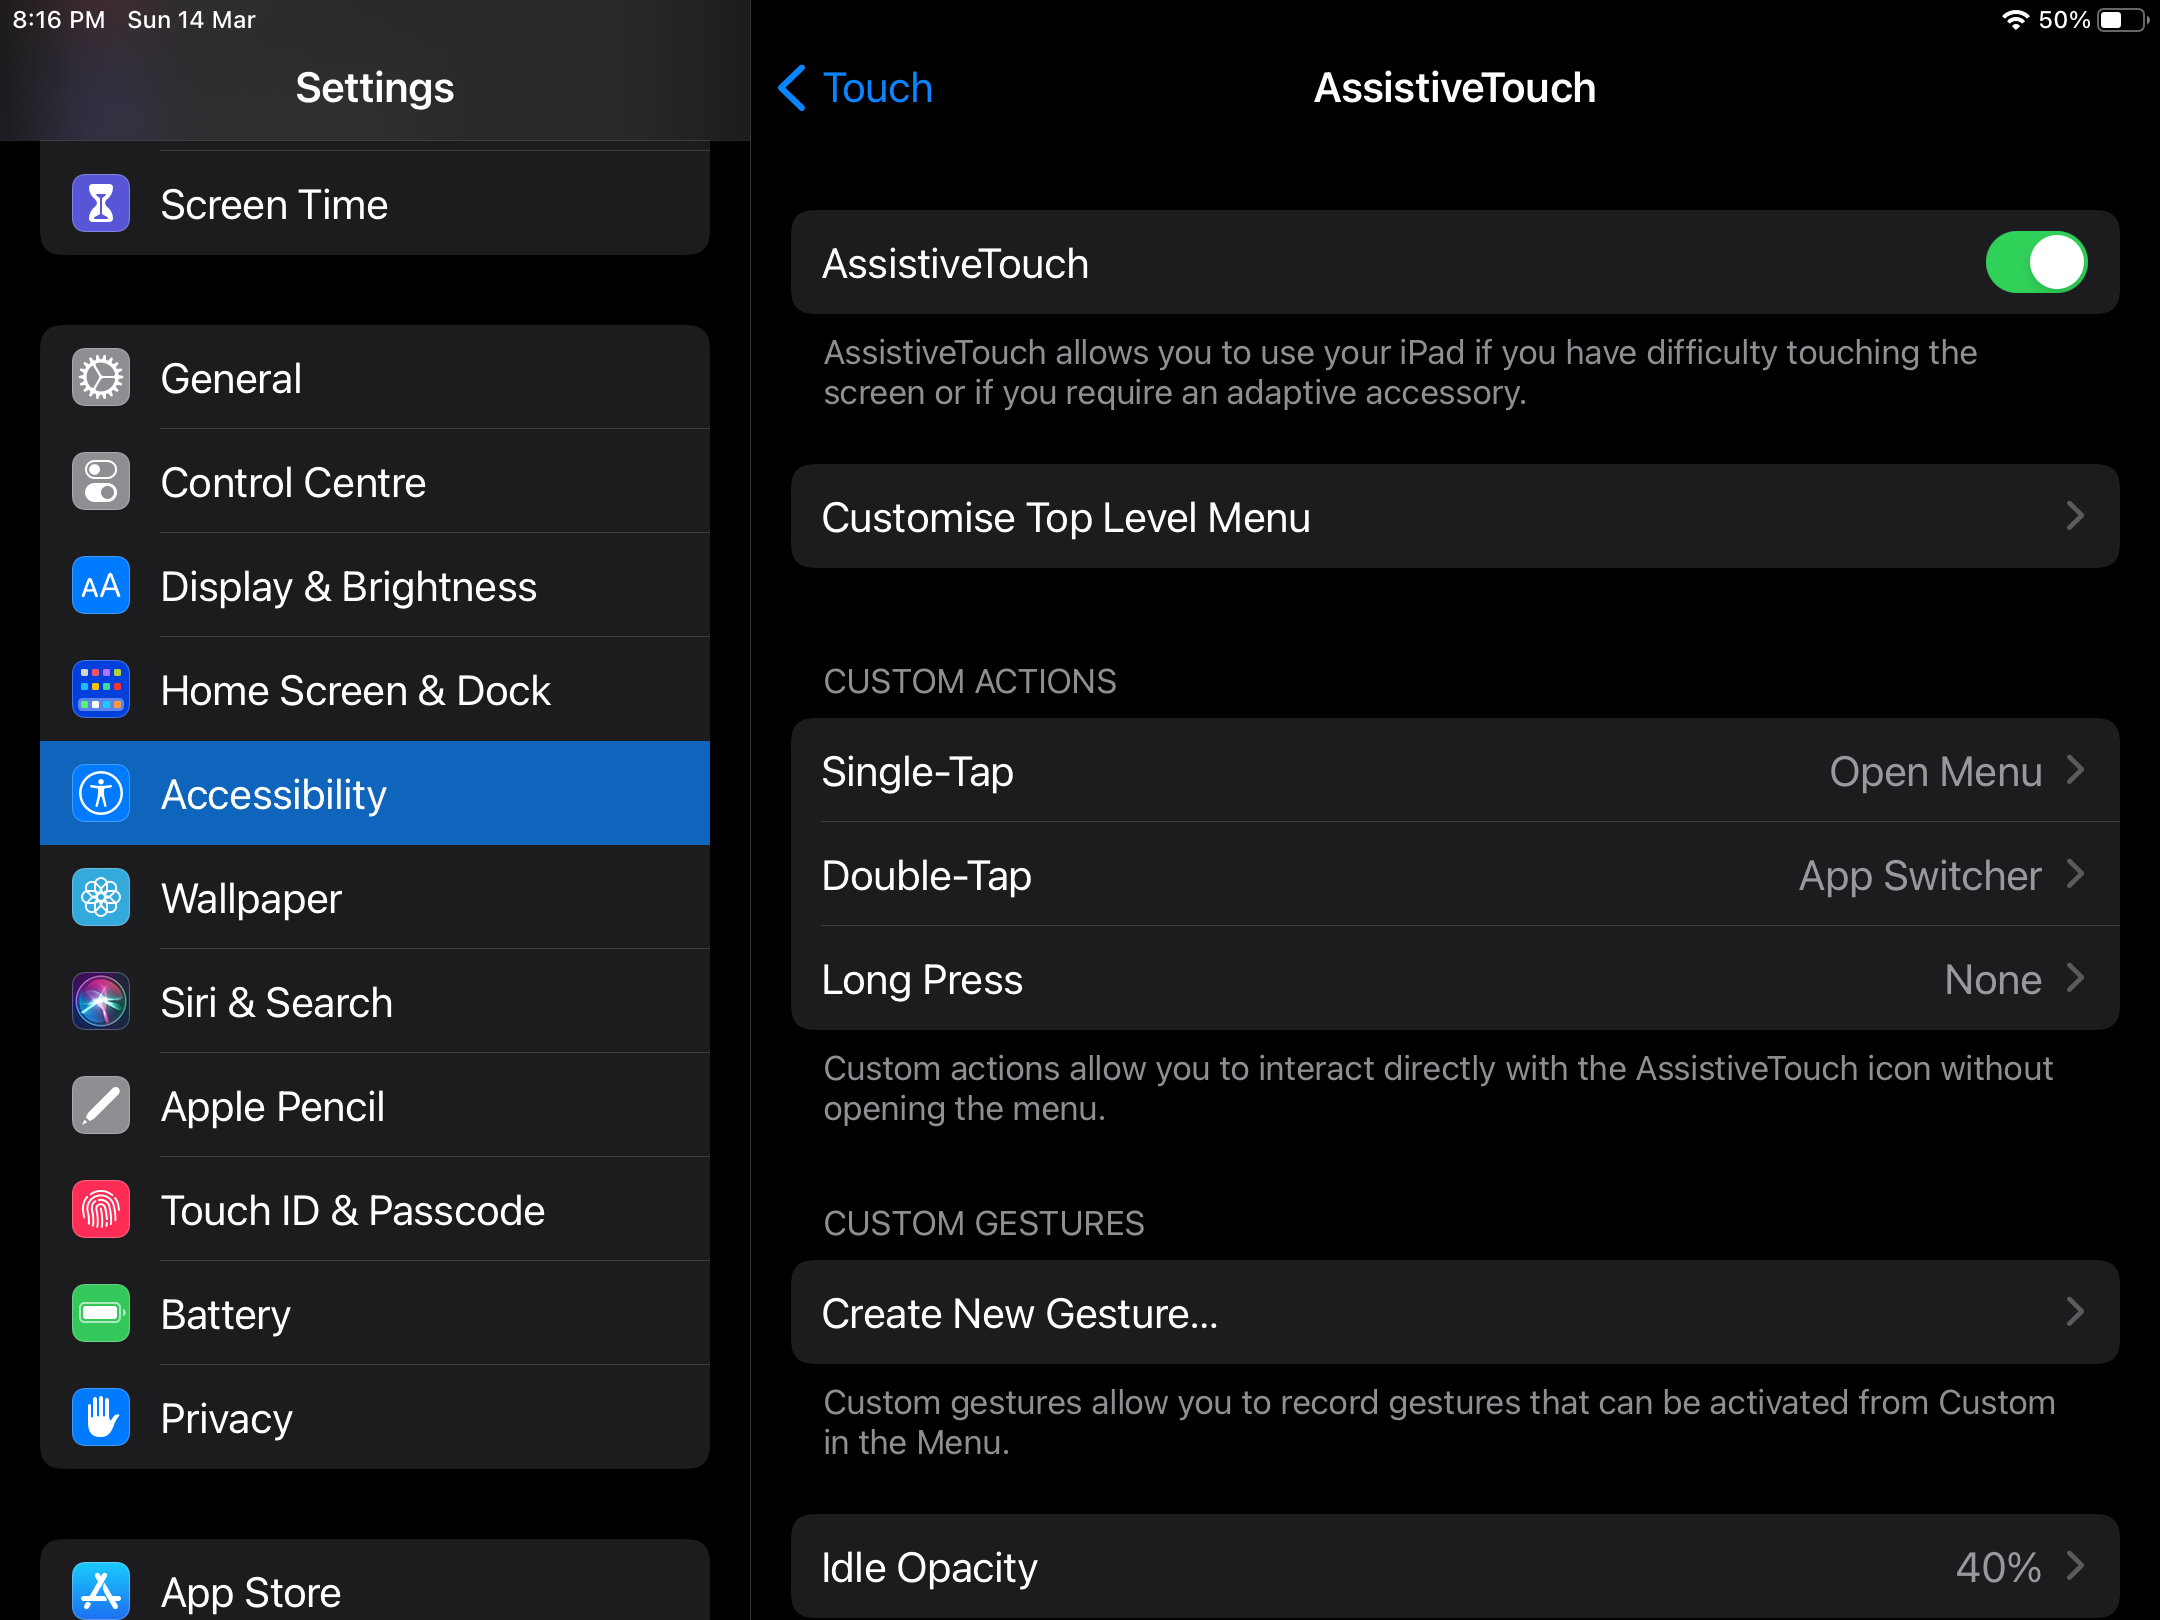Expand the Customise Top Level Menu chevron
This screenshot has width=2160, height=1620.
2075,517
